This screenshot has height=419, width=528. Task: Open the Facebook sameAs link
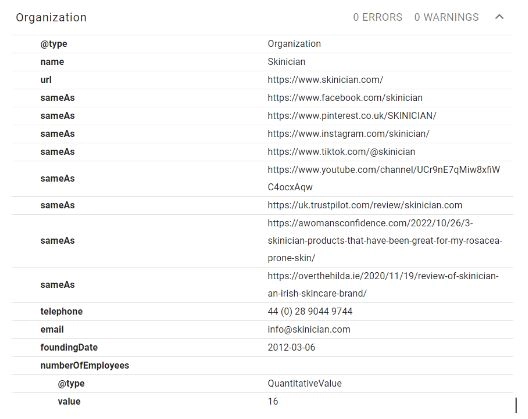click(345, 98)
